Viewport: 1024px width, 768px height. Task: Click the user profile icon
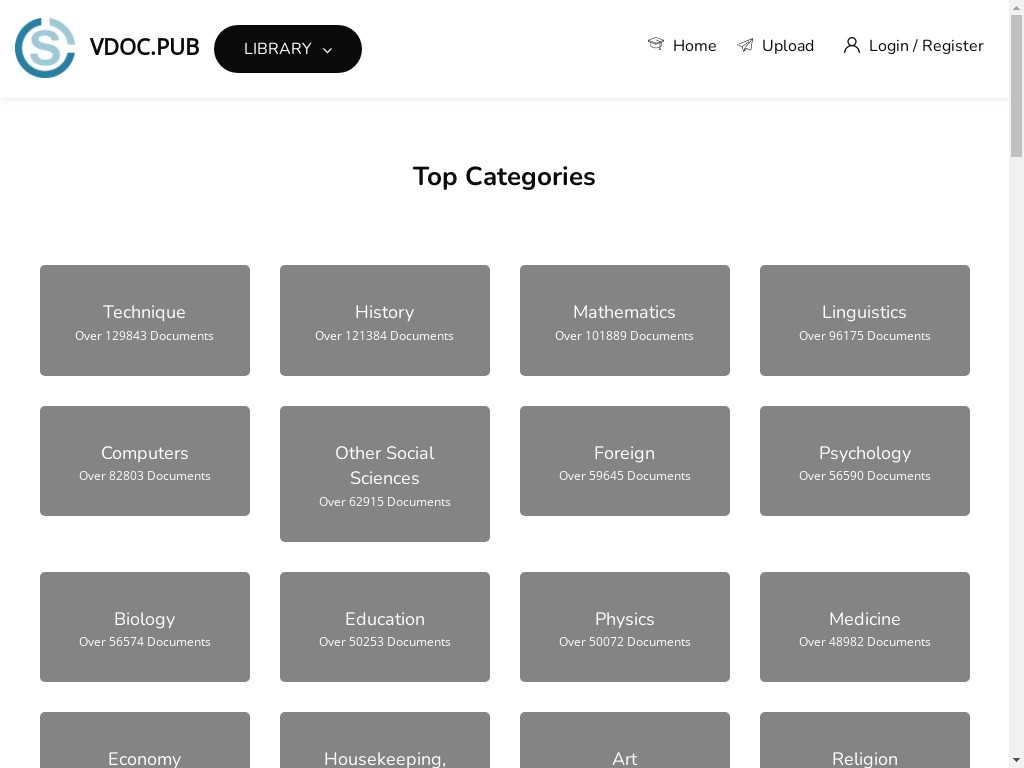tap(851, 45)
